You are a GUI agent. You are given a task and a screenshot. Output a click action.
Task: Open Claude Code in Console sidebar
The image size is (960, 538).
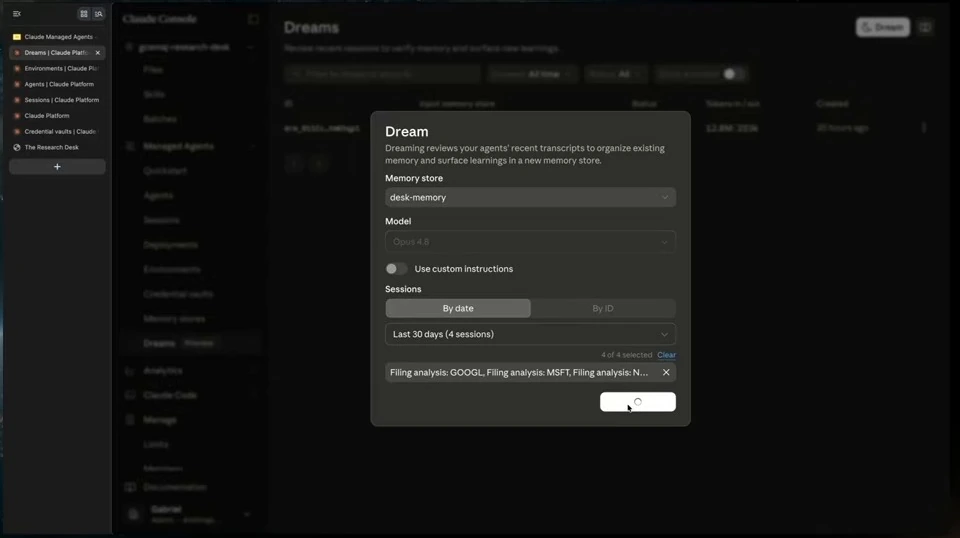click(x=170, y=395)
